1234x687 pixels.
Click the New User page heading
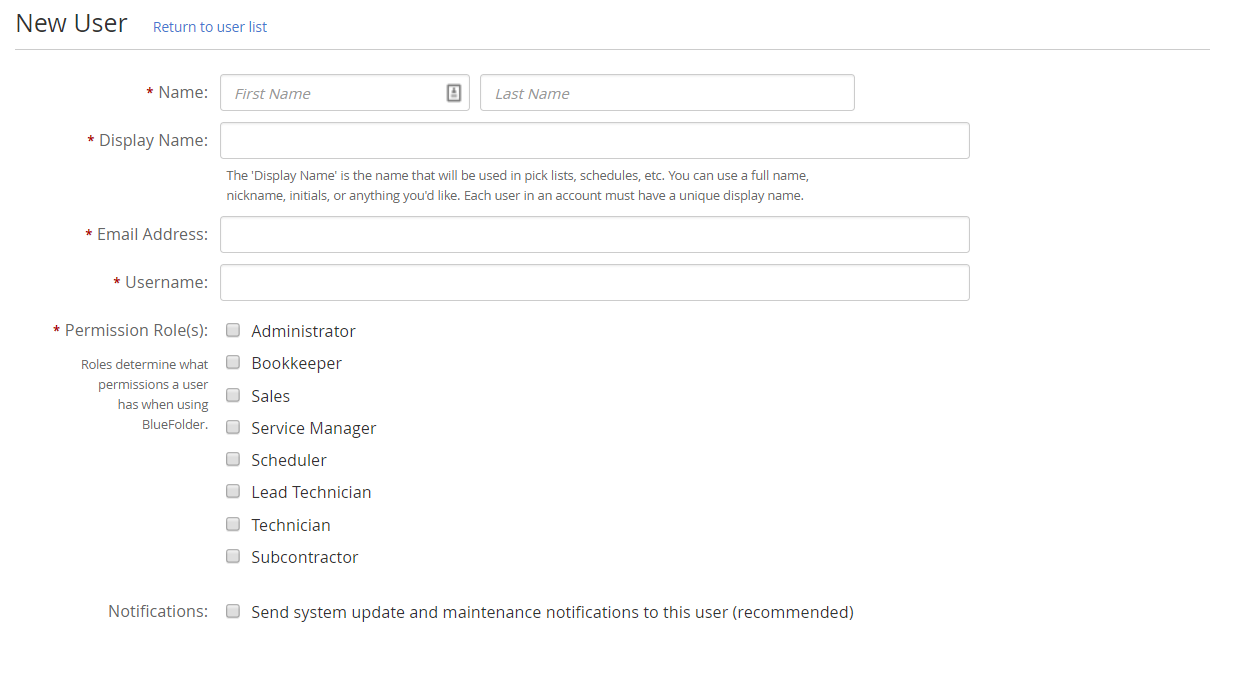coord(72,24)
